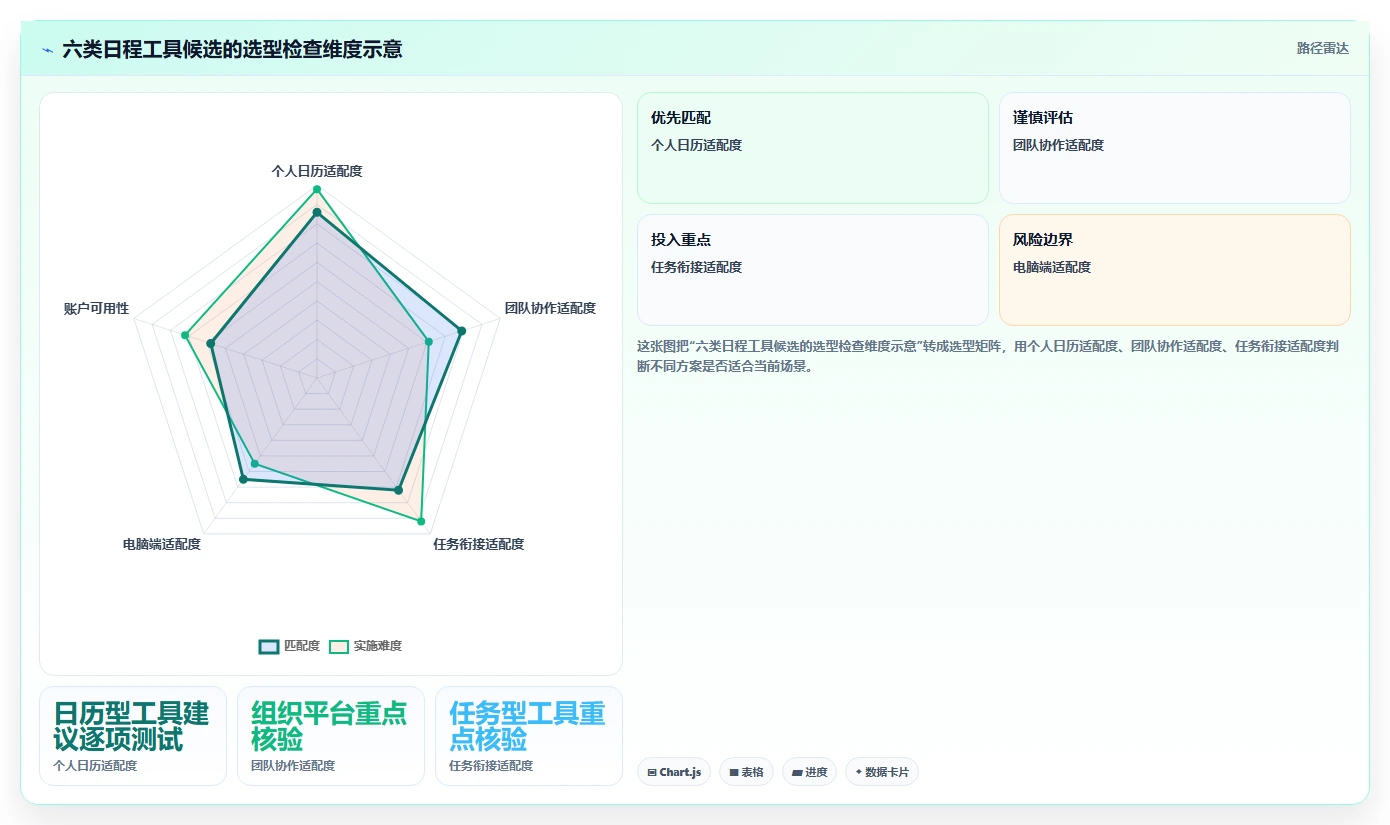Click the radar axis label 账户可用性
The height and width of the screenshot is (825, 1390).
(x=96, y=308)
